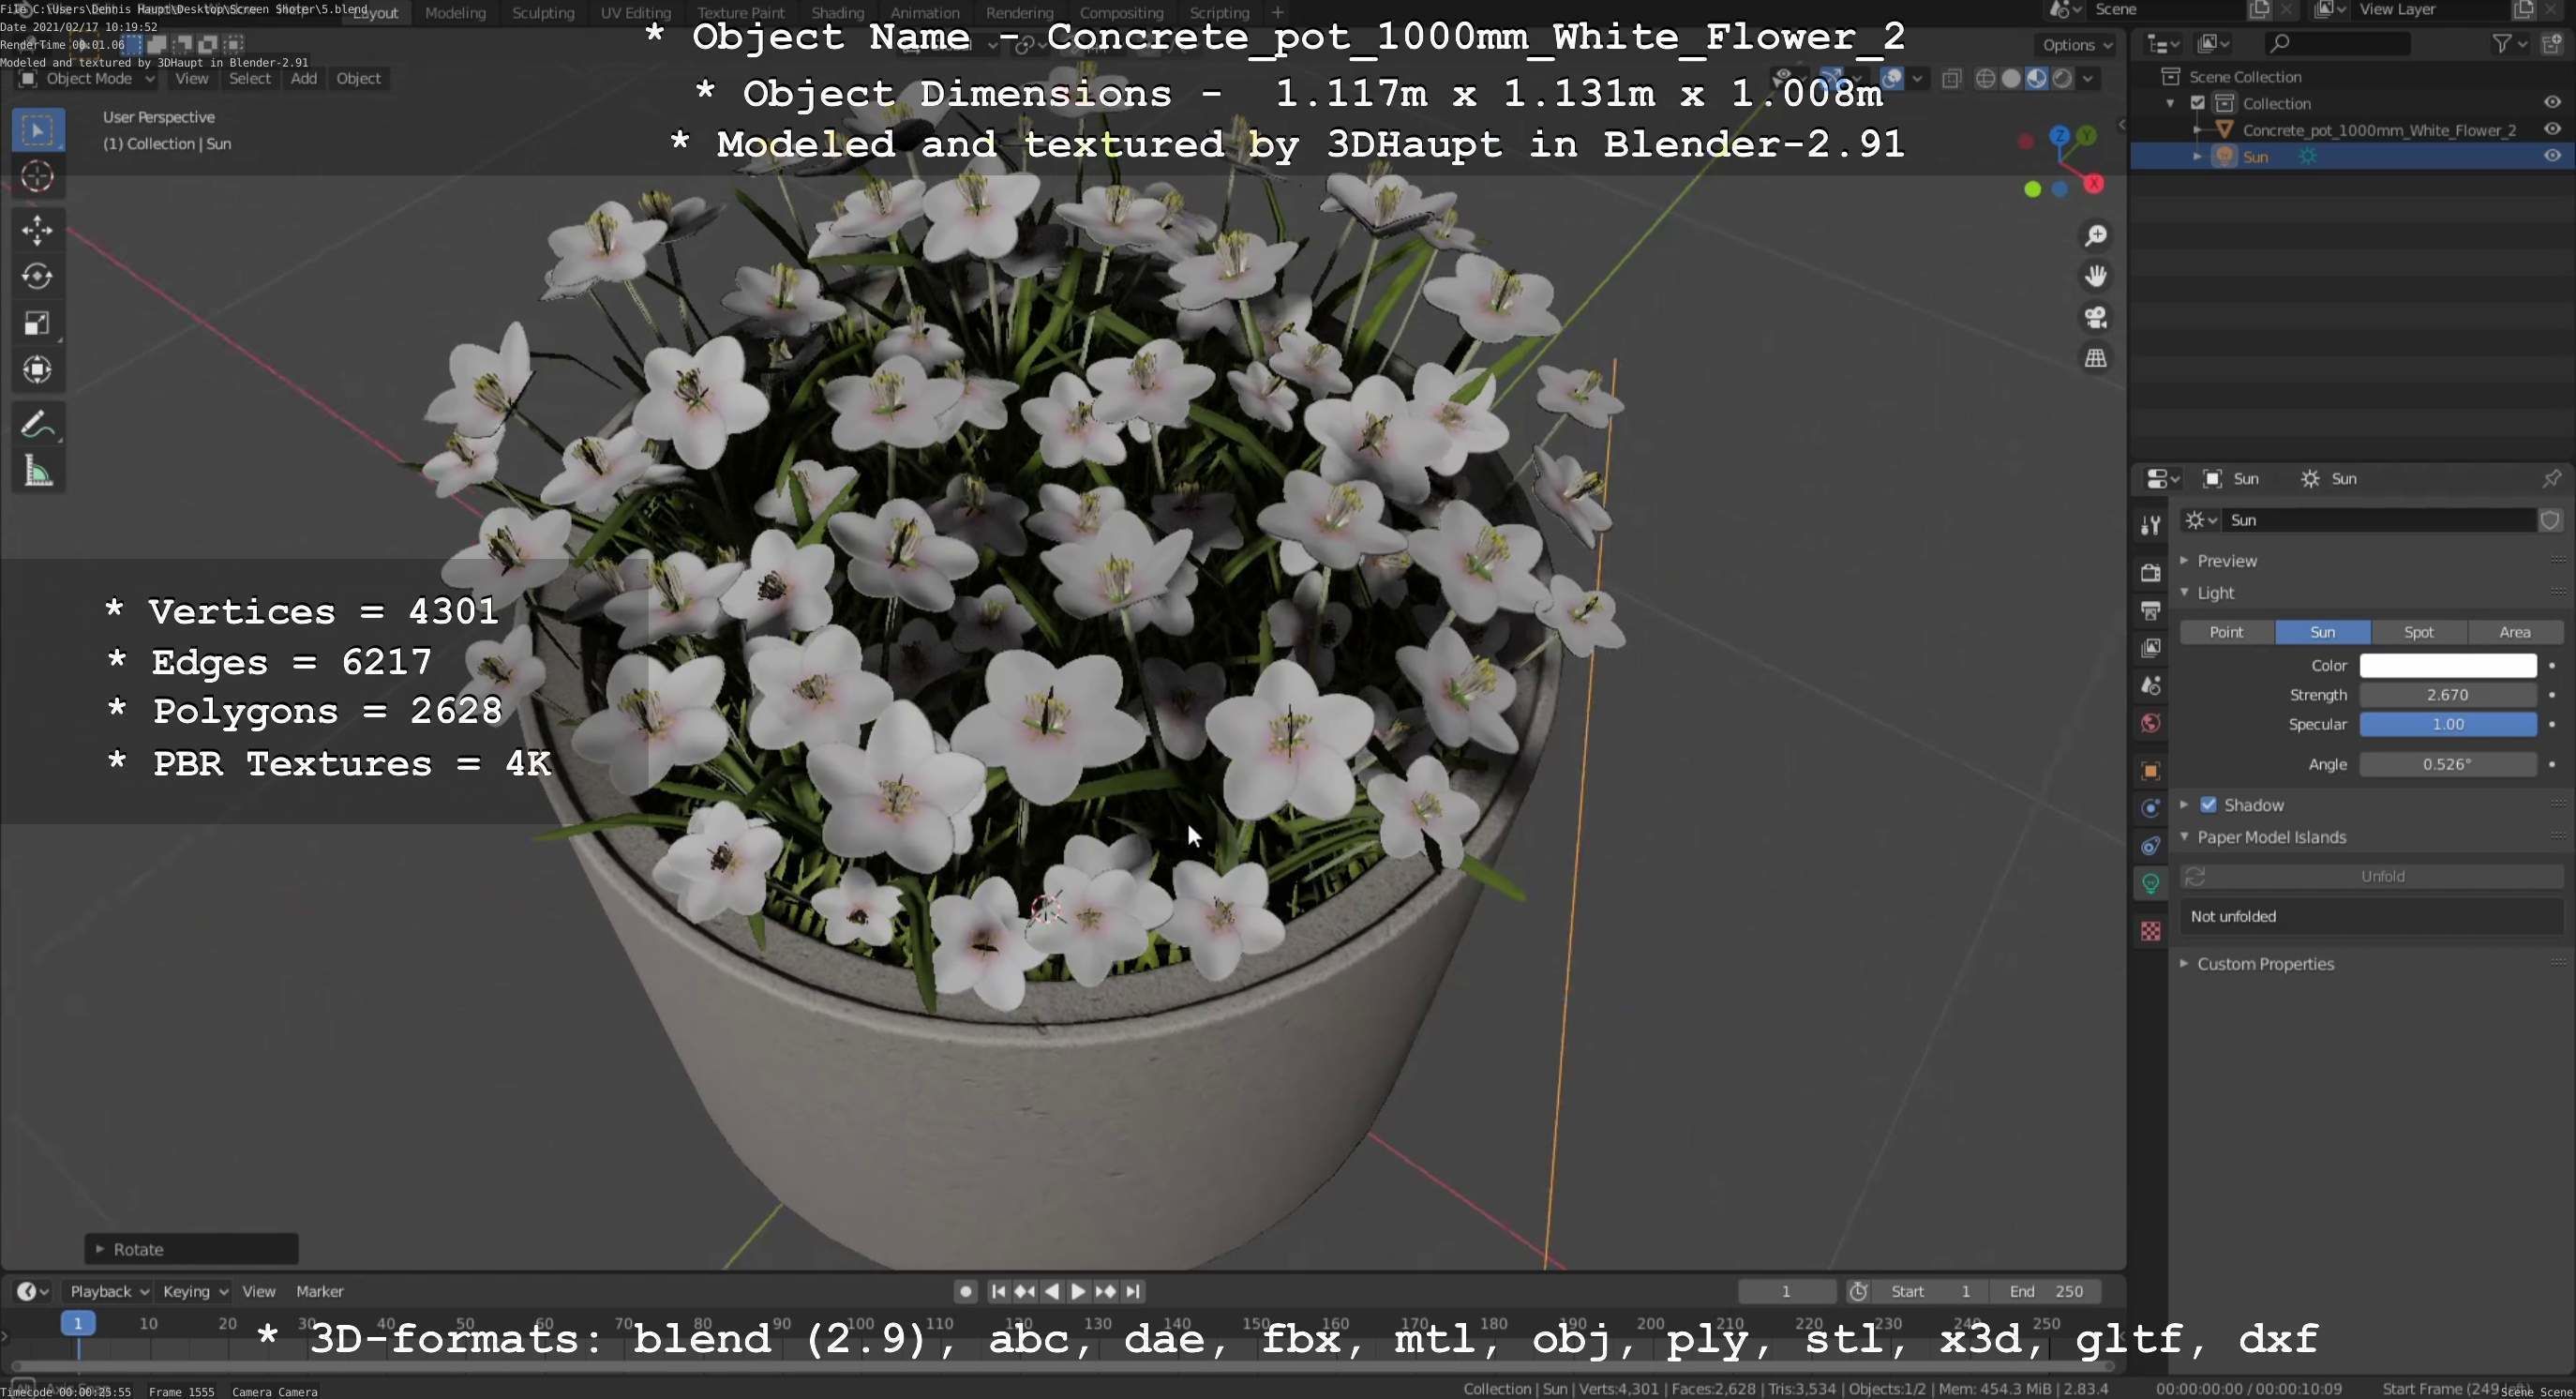Screen dimensions: 2576x1399
Task: Select the Measure ruler tool
Action: (x=38, y=470)
